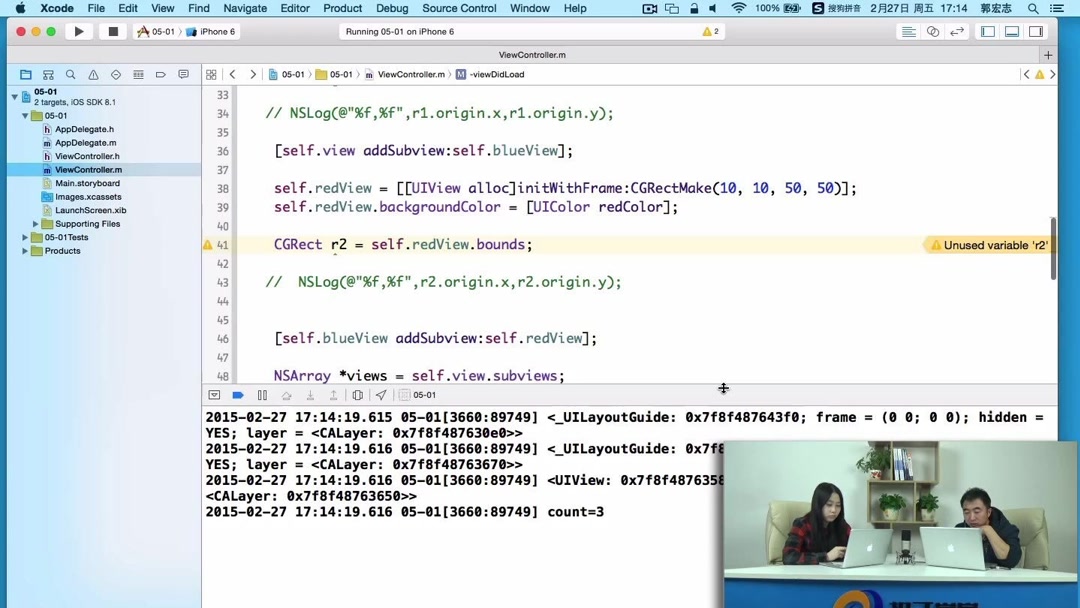Hide the debug area
This screenshot has width=1080, height=608.
coord(214,394)
